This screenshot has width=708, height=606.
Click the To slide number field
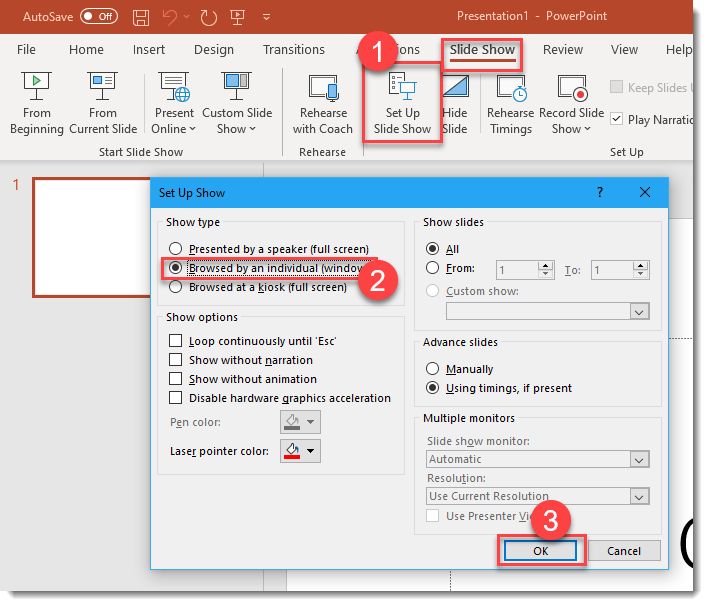[x=612, y=270]
